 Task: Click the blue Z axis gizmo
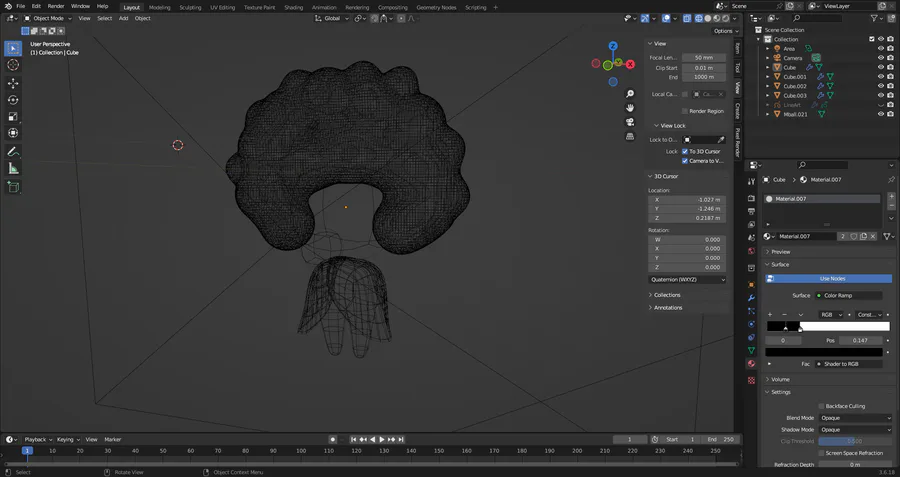coord(613,46)
